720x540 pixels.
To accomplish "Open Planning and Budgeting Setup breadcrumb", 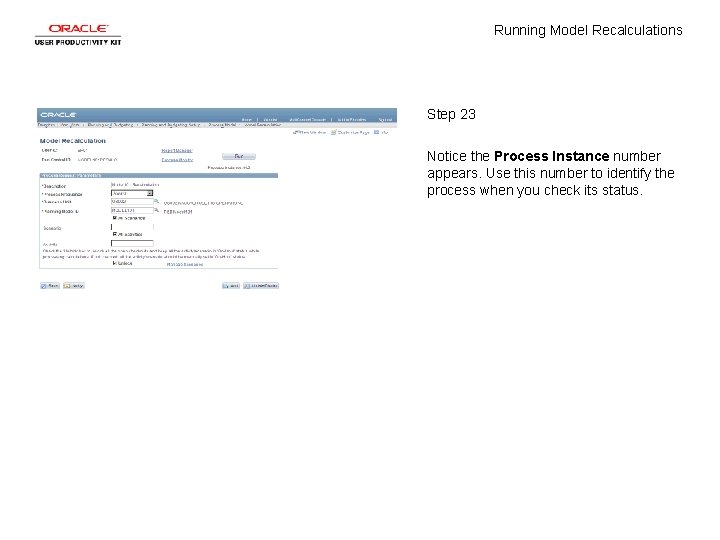I will 171,125.
